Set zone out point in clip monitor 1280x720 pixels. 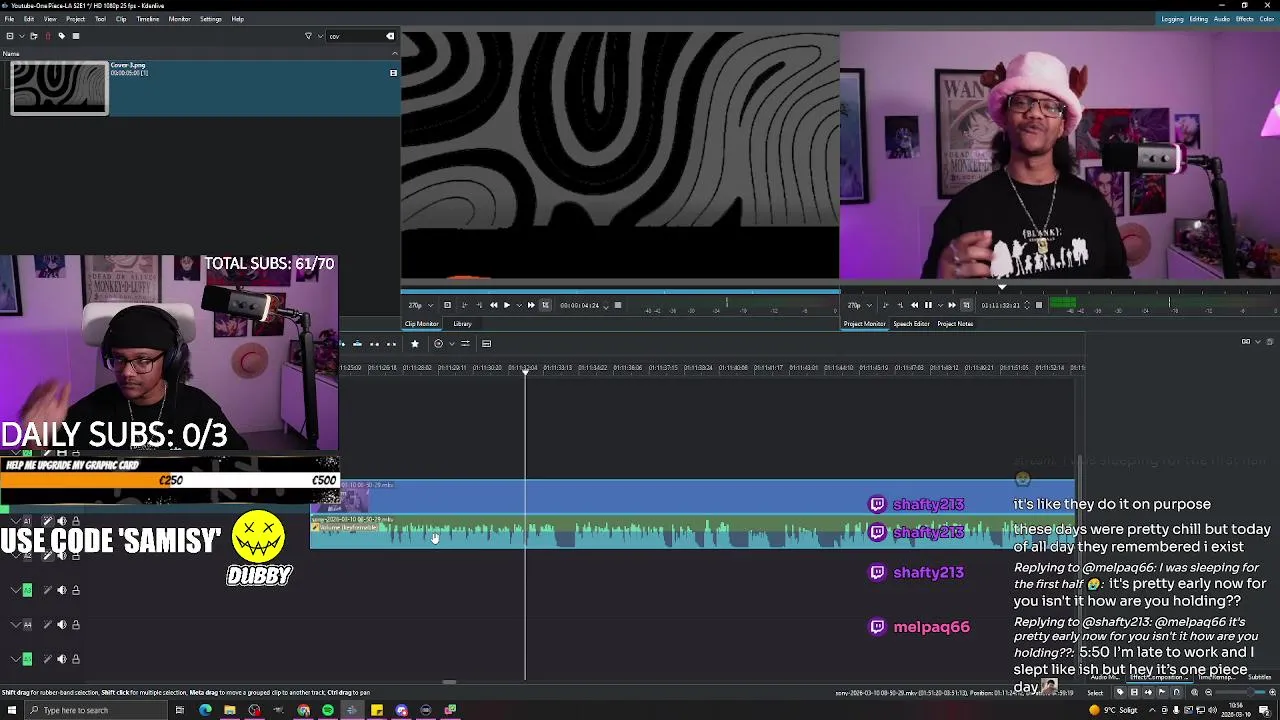click(x=479, y=305)
